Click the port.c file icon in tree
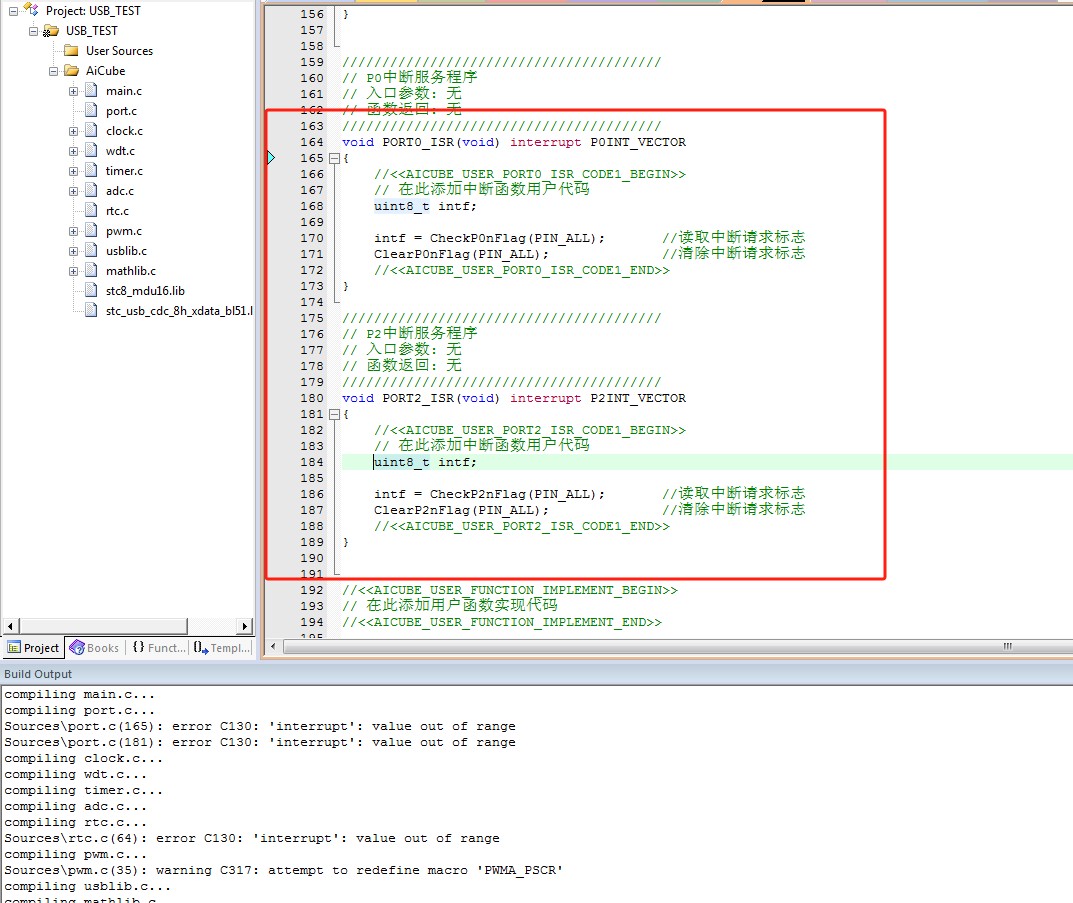 (91, 111)
